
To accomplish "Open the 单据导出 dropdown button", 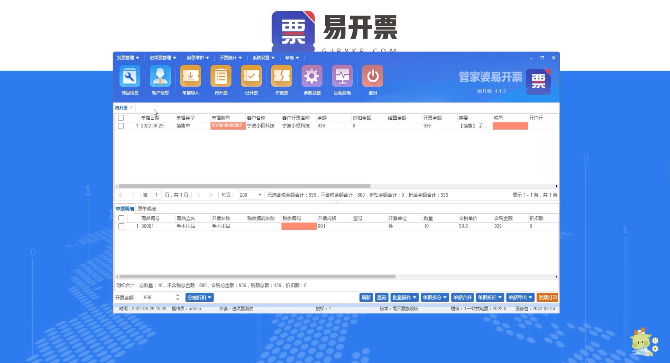I will point(520,297).
